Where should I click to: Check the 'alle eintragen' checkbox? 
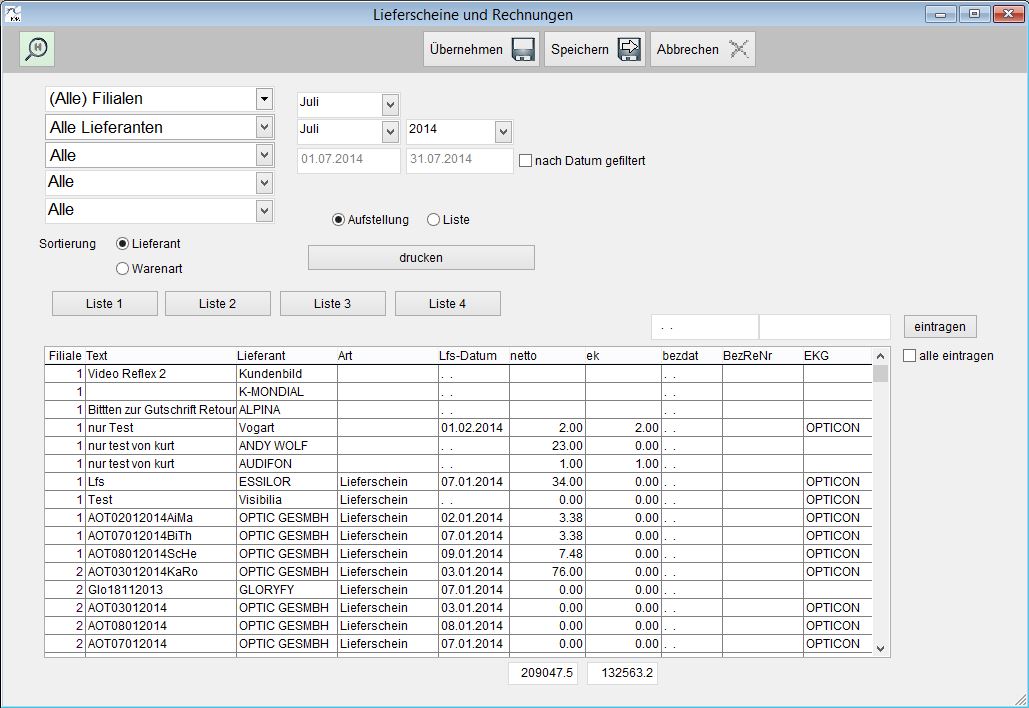[909, 355]
